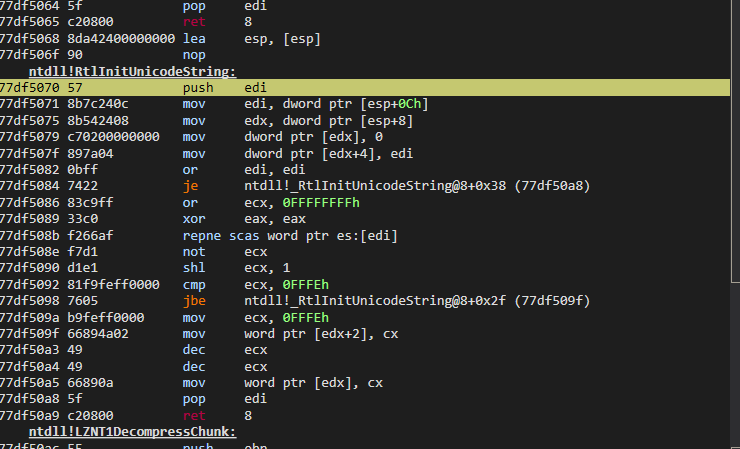Click address 77df5071 in the disassembly

click(30, 104)
